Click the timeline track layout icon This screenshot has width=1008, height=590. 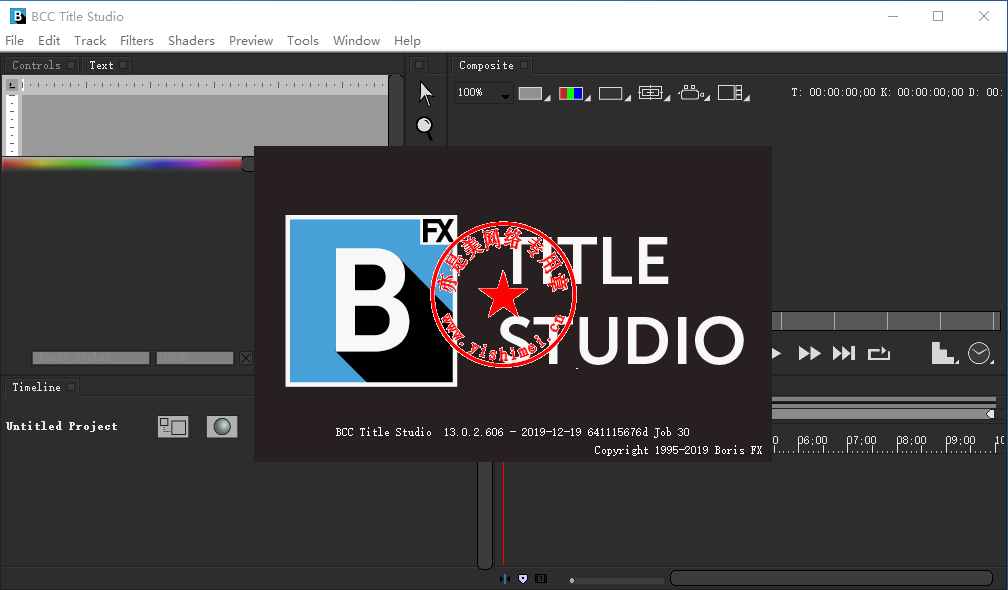click(x=173, y=426)
